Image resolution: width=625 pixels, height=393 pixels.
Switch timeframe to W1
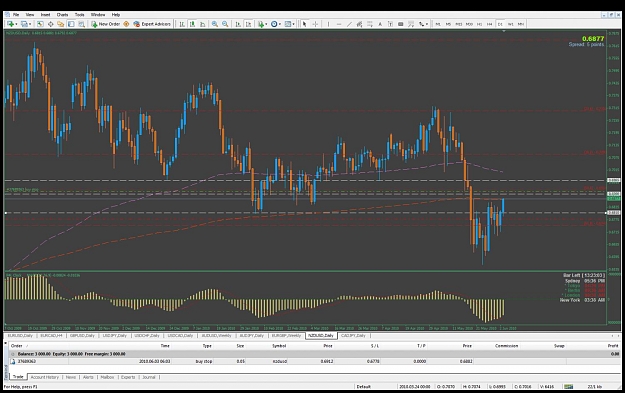click(x=511, y=24)
